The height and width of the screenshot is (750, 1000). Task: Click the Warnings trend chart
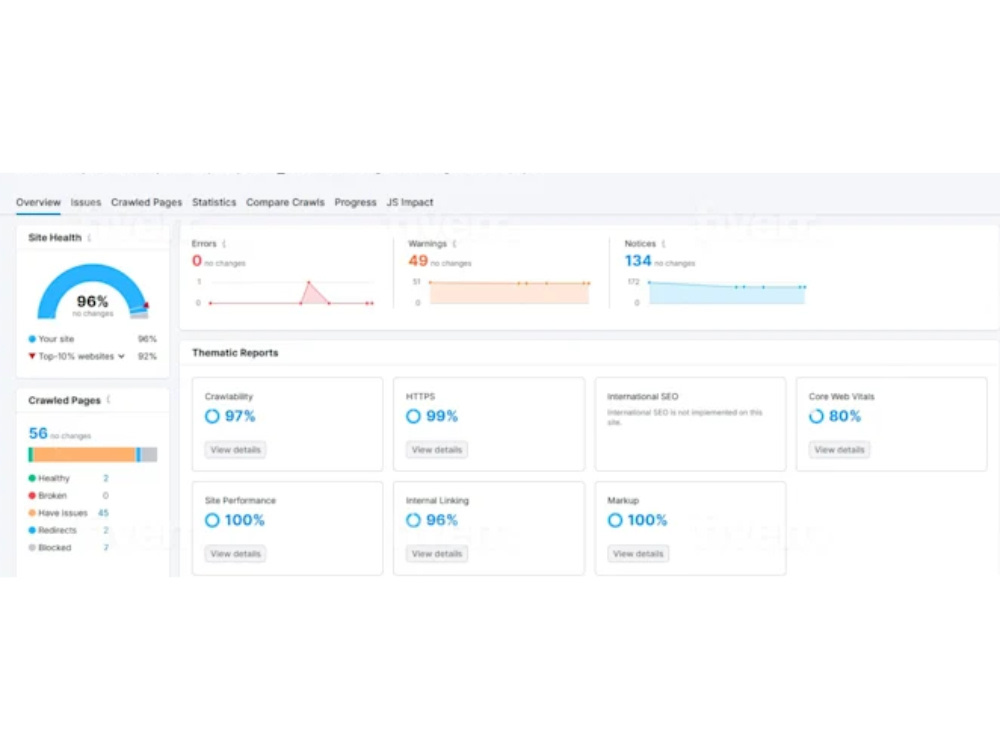(510, 293)
